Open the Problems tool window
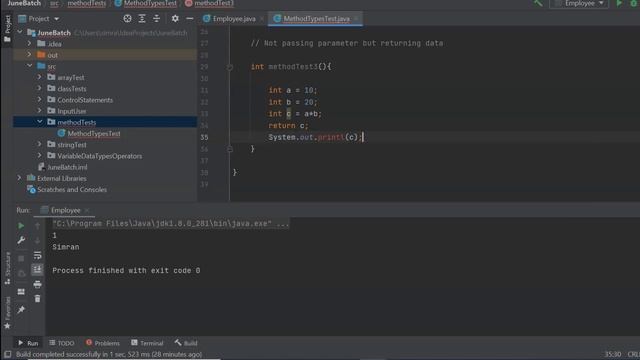640x360 pixels. click(103, 343)
